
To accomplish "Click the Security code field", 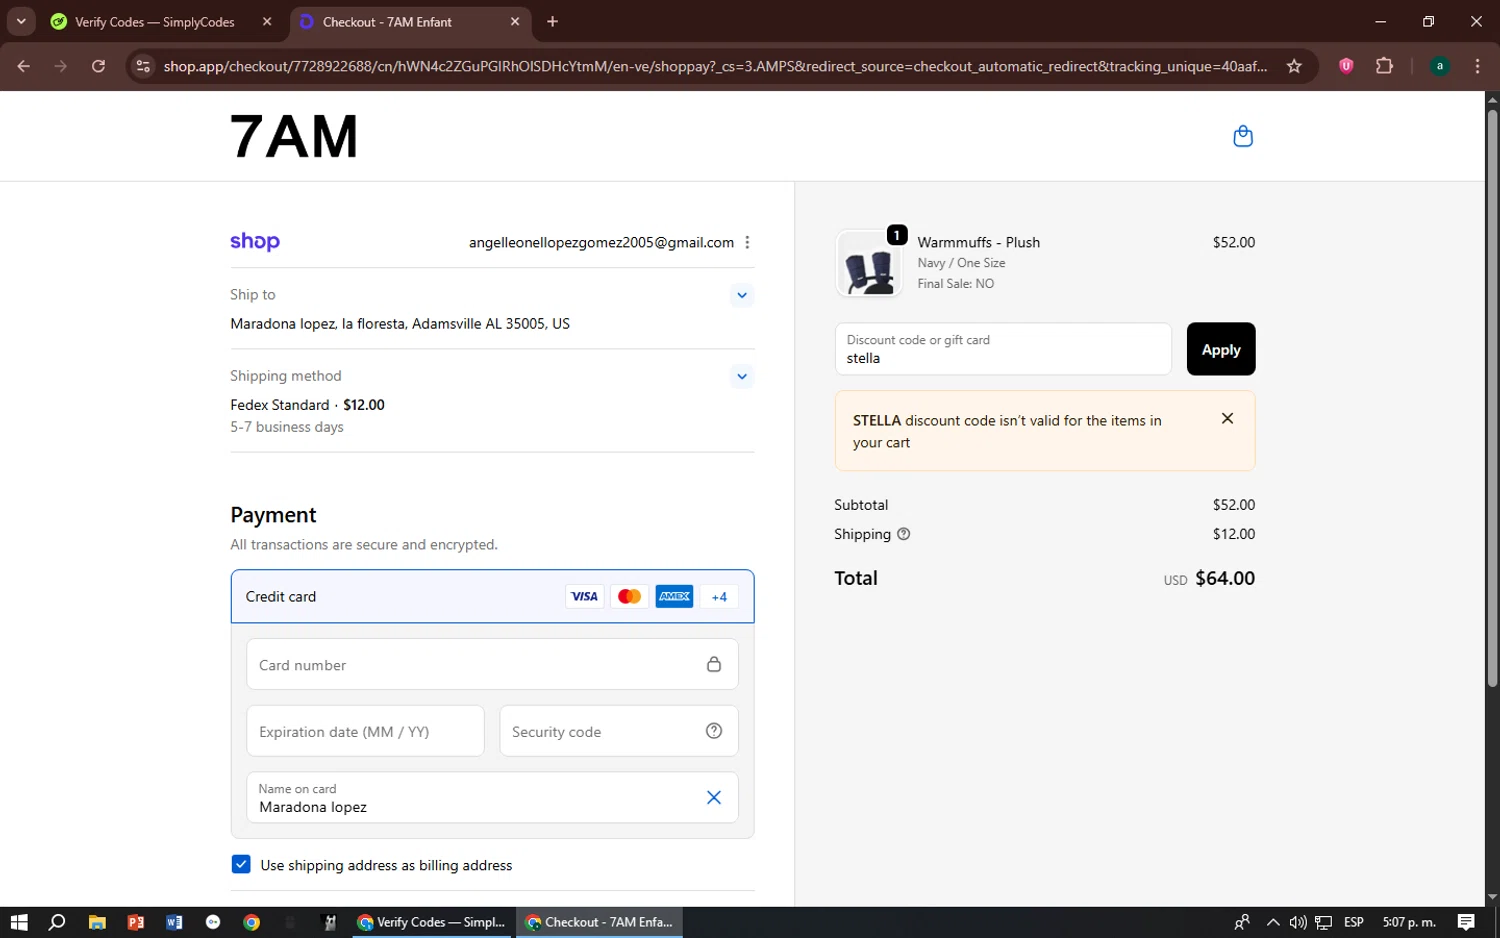I will pos(619,731).
